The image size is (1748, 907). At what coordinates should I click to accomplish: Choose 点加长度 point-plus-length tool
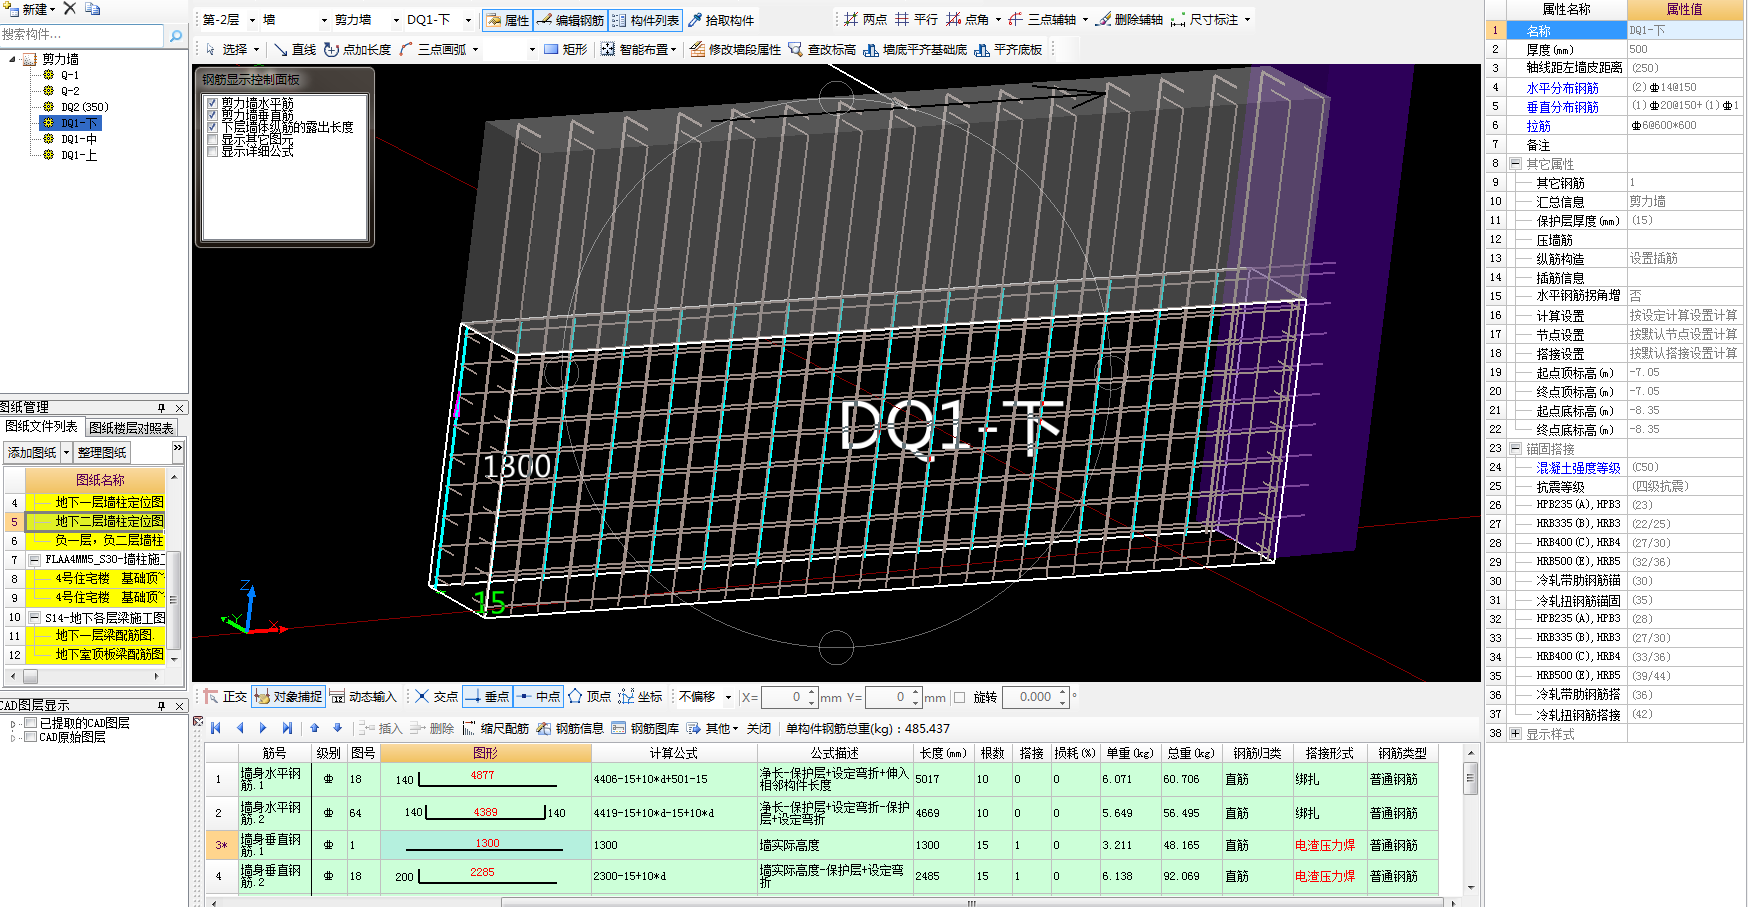coord(357,49)
